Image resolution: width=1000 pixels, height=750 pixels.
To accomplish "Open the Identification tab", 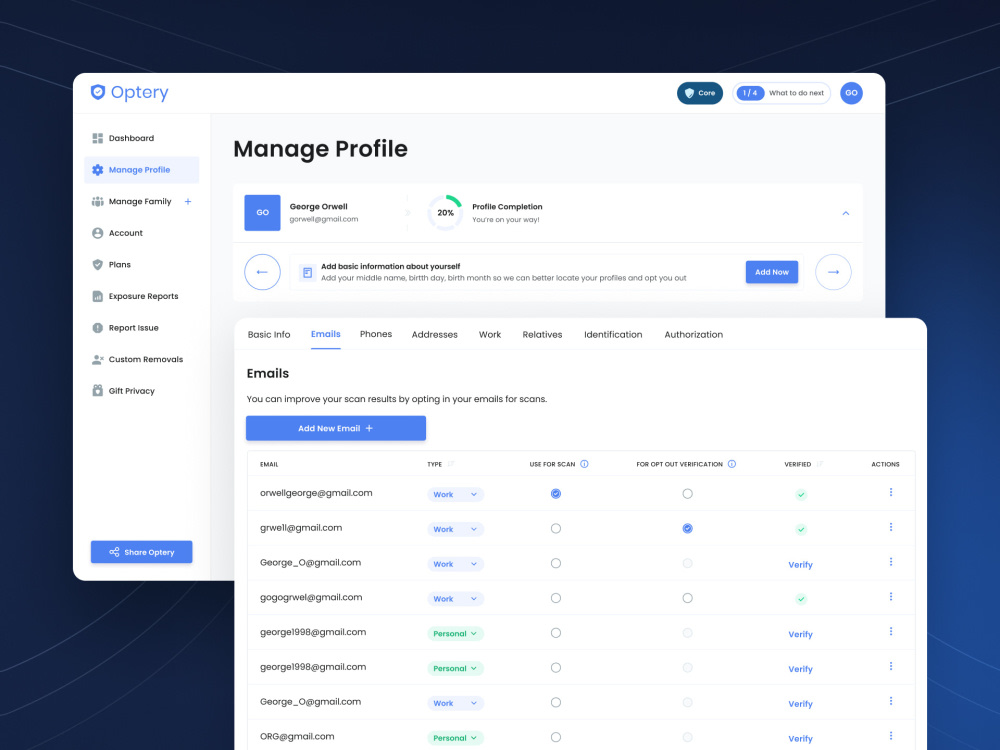I will [x=614, y=335].
